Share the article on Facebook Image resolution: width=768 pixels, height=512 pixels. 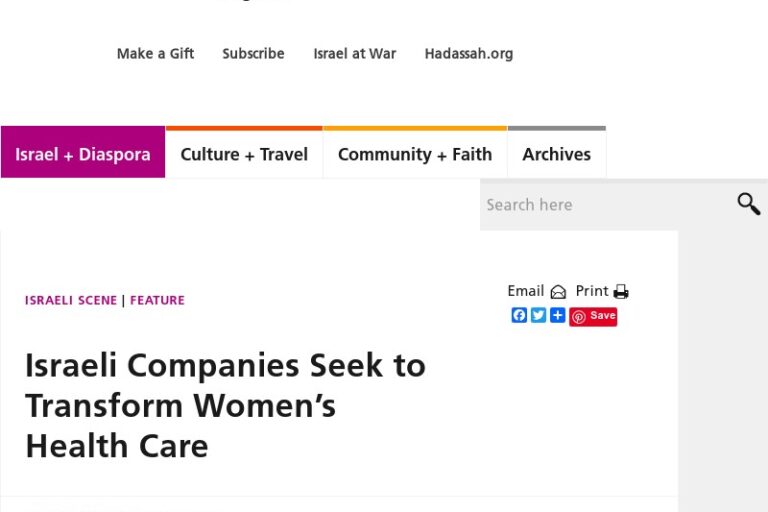pyautogui.click(x=519, y=315)
